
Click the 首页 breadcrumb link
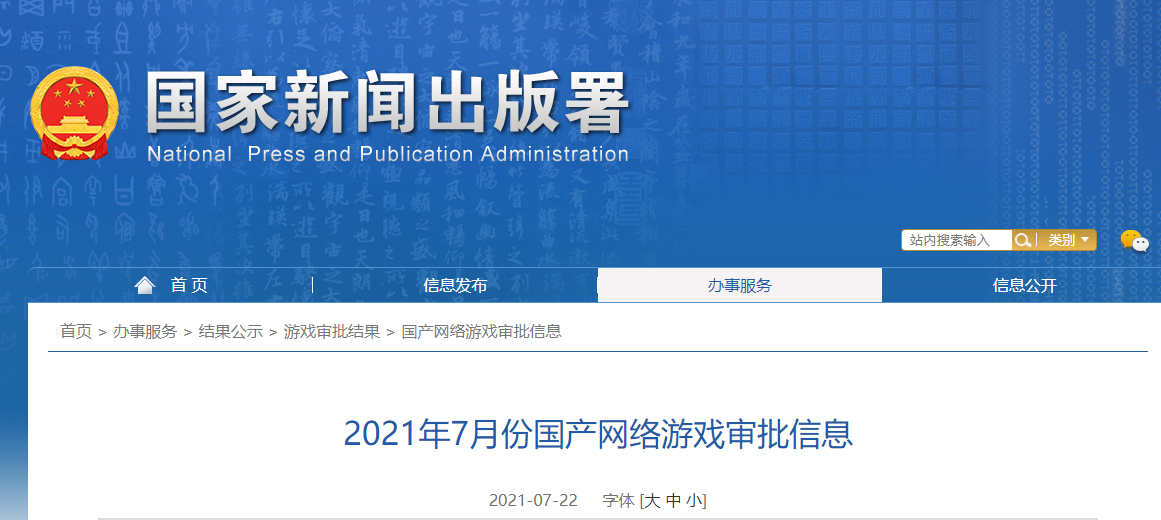pyautogui.click(x=76, y=331)
